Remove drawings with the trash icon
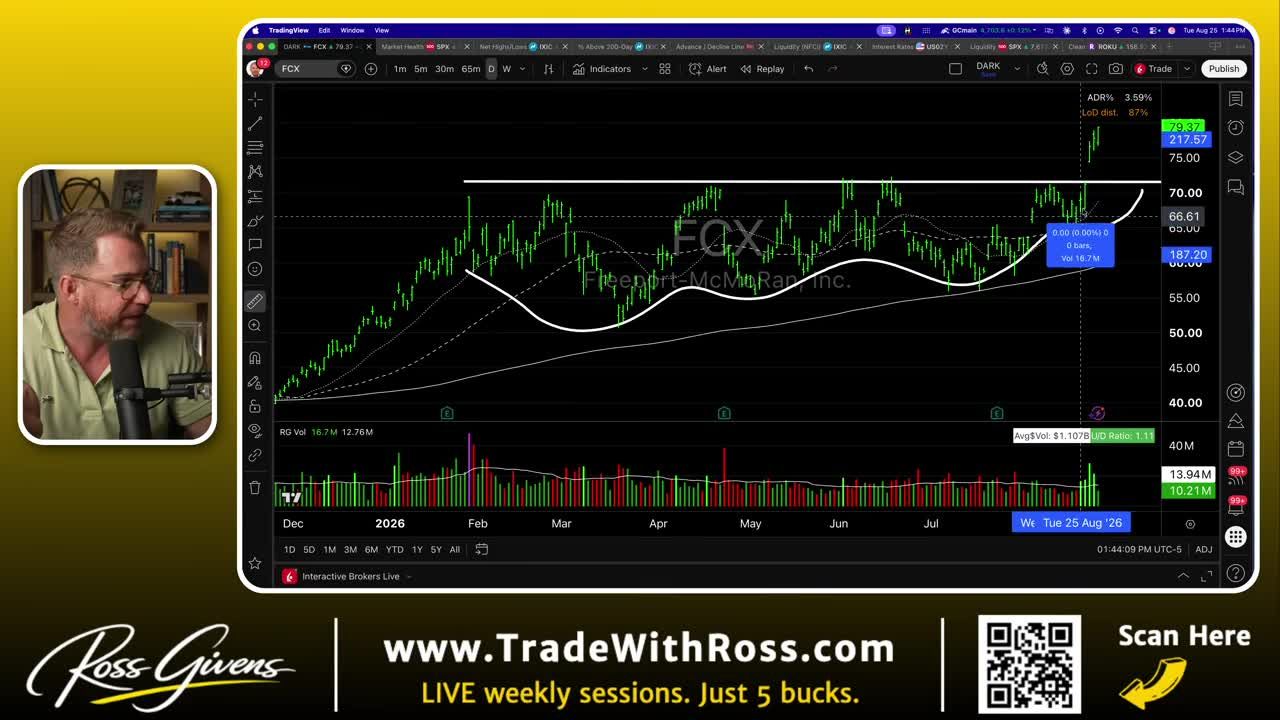Viewport: 1280px width, 720px height. tap(255, 487)
